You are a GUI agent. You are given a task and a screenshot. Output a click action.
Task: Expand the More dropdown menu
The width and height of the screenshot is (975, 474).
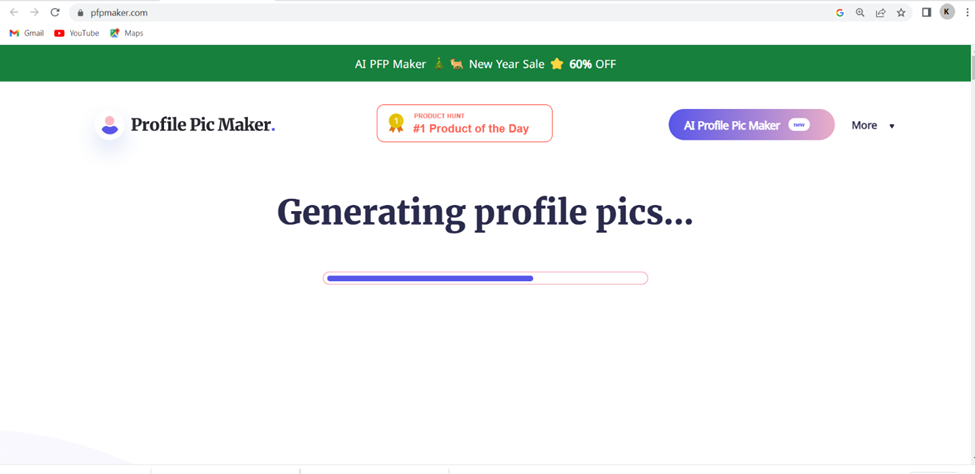pos(873,125)
